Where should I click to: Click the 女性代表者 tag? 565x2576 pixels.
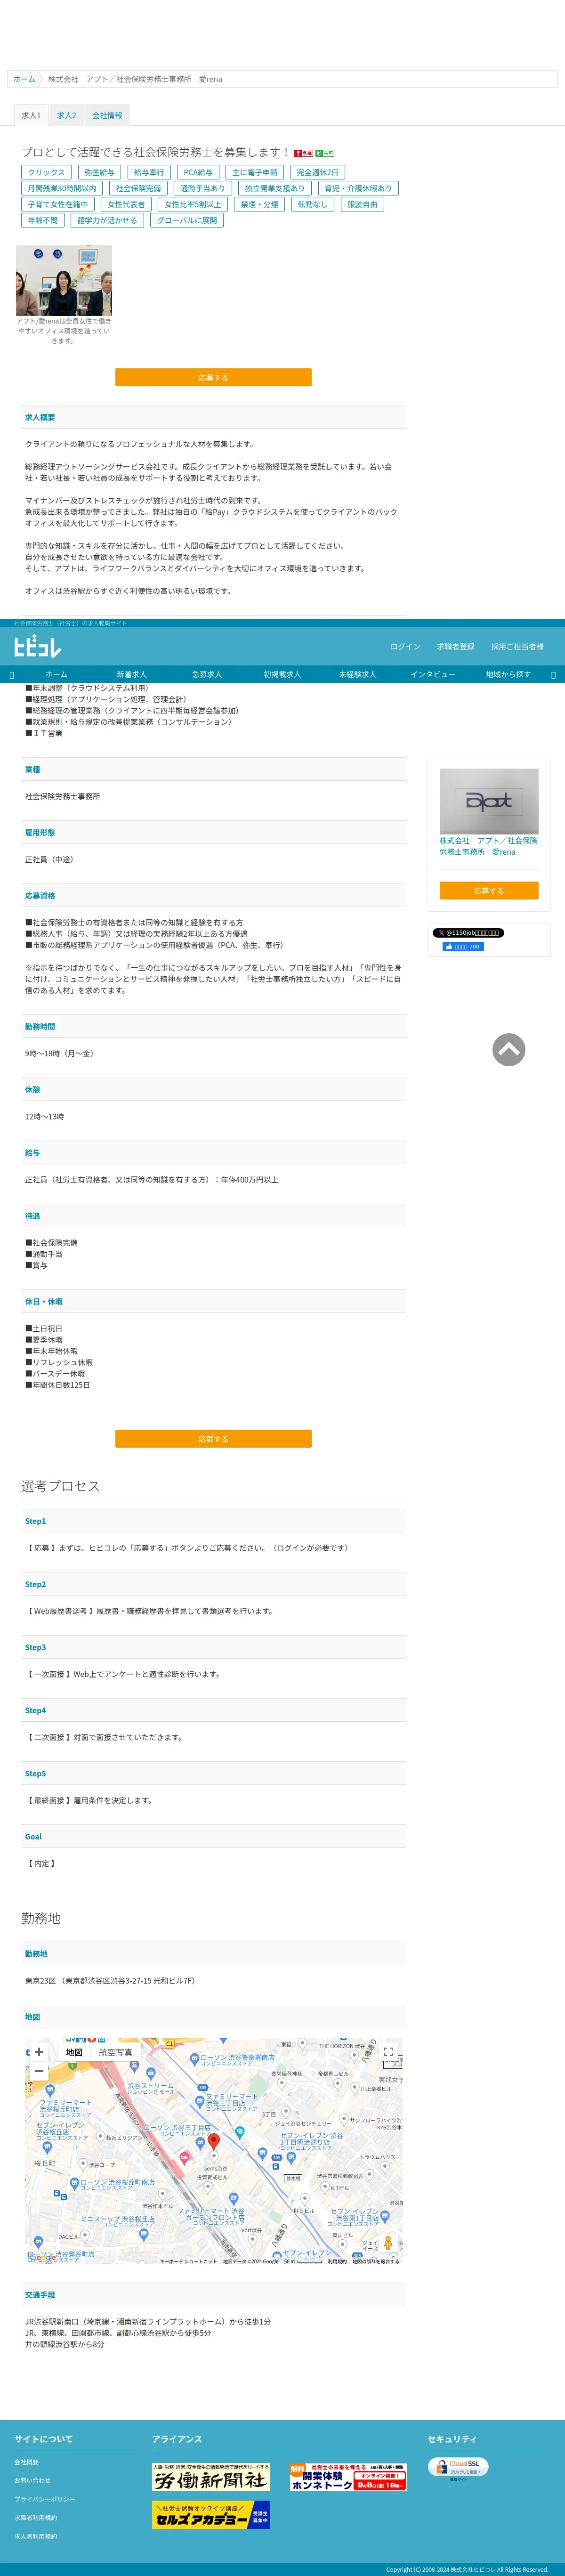pos(127,204)
